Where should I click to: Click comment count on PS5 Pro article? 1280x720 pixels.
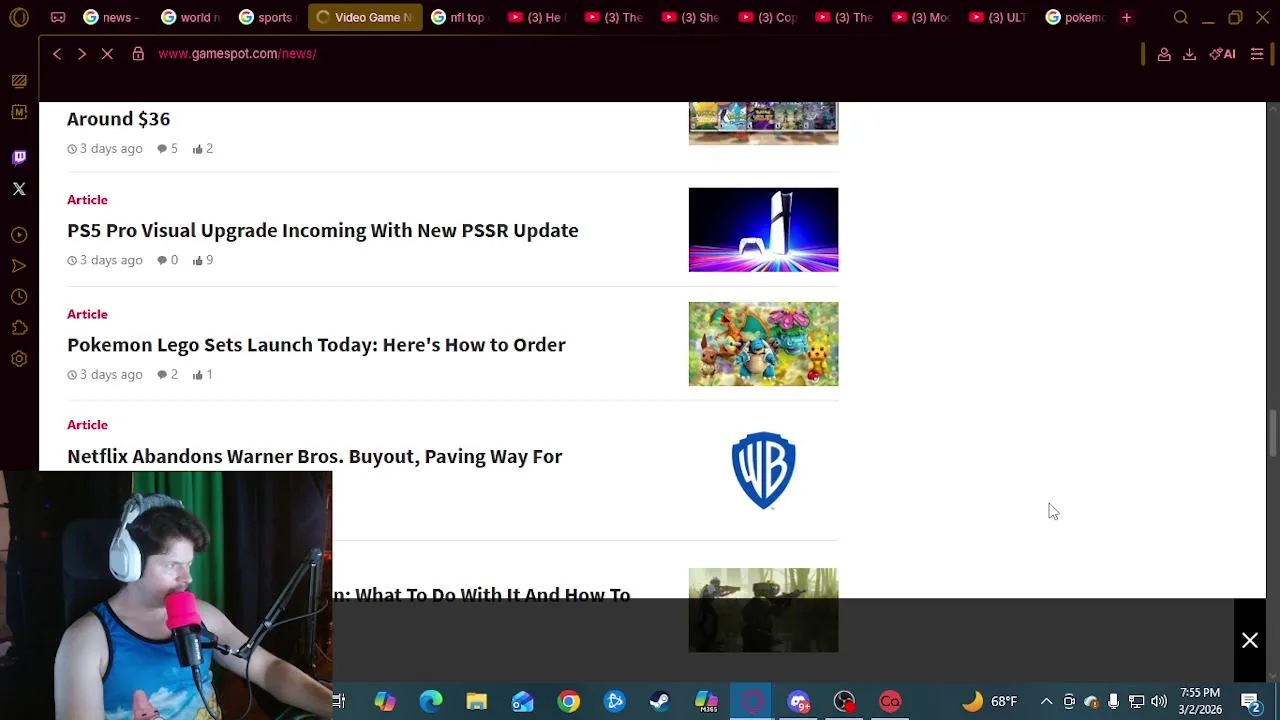167,260
